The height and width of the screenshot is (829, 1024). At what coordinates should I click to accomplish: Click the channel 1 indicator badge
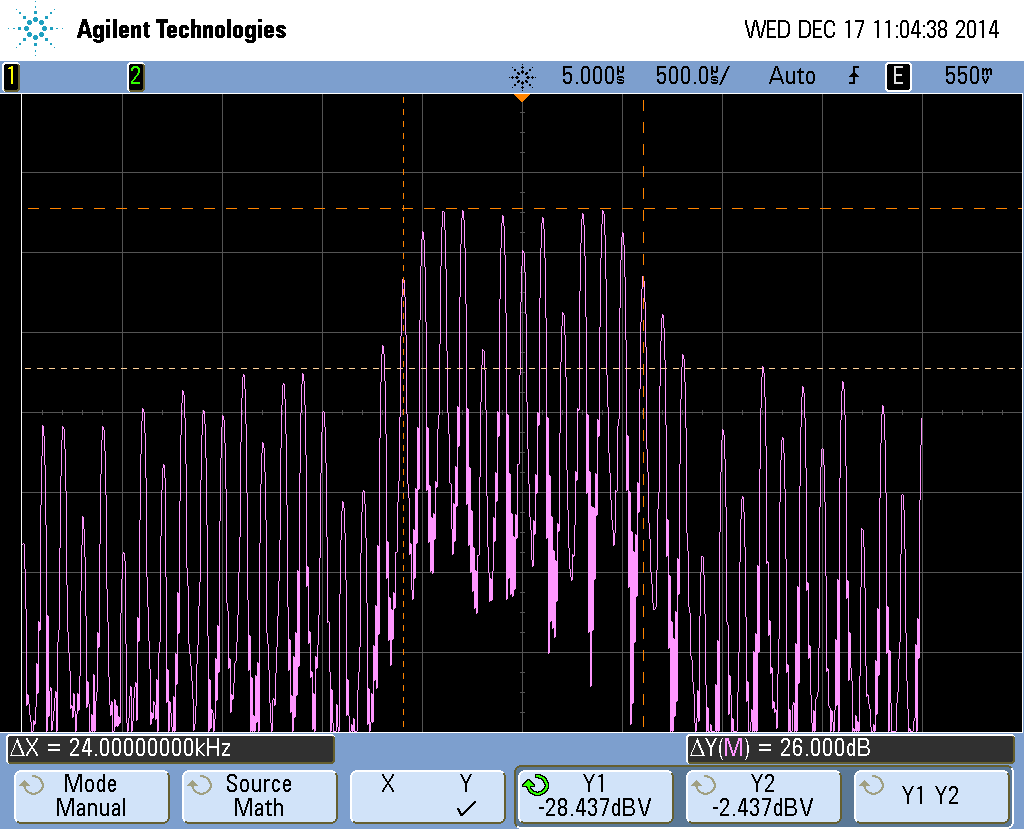[x=11, y=76]
